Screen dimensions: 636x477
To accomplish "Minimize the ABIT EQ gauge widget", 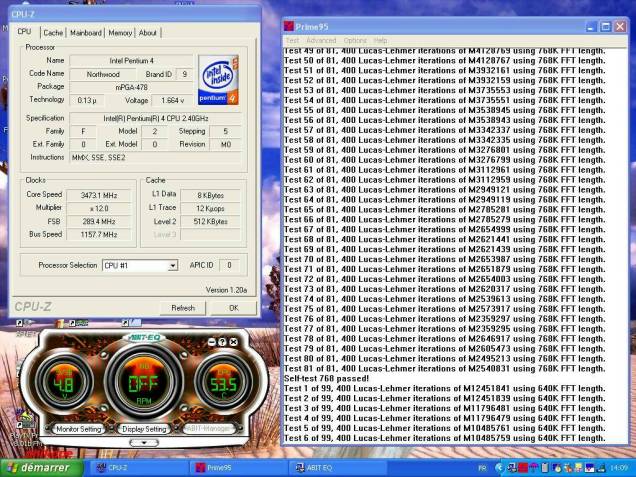I will point(212,342).
